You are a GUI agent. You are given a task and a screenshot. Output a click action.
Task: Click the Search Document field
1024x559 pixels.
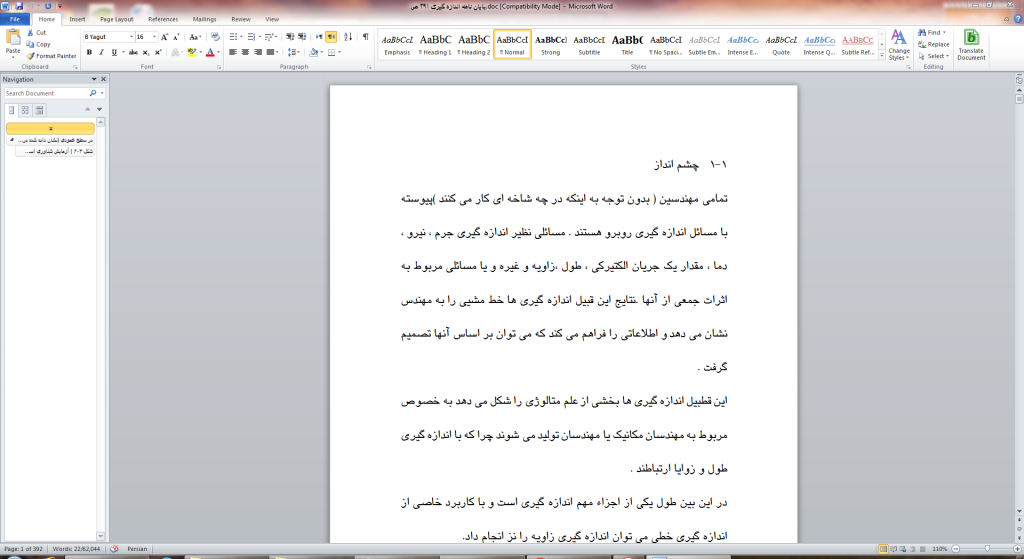coord(47,93)
